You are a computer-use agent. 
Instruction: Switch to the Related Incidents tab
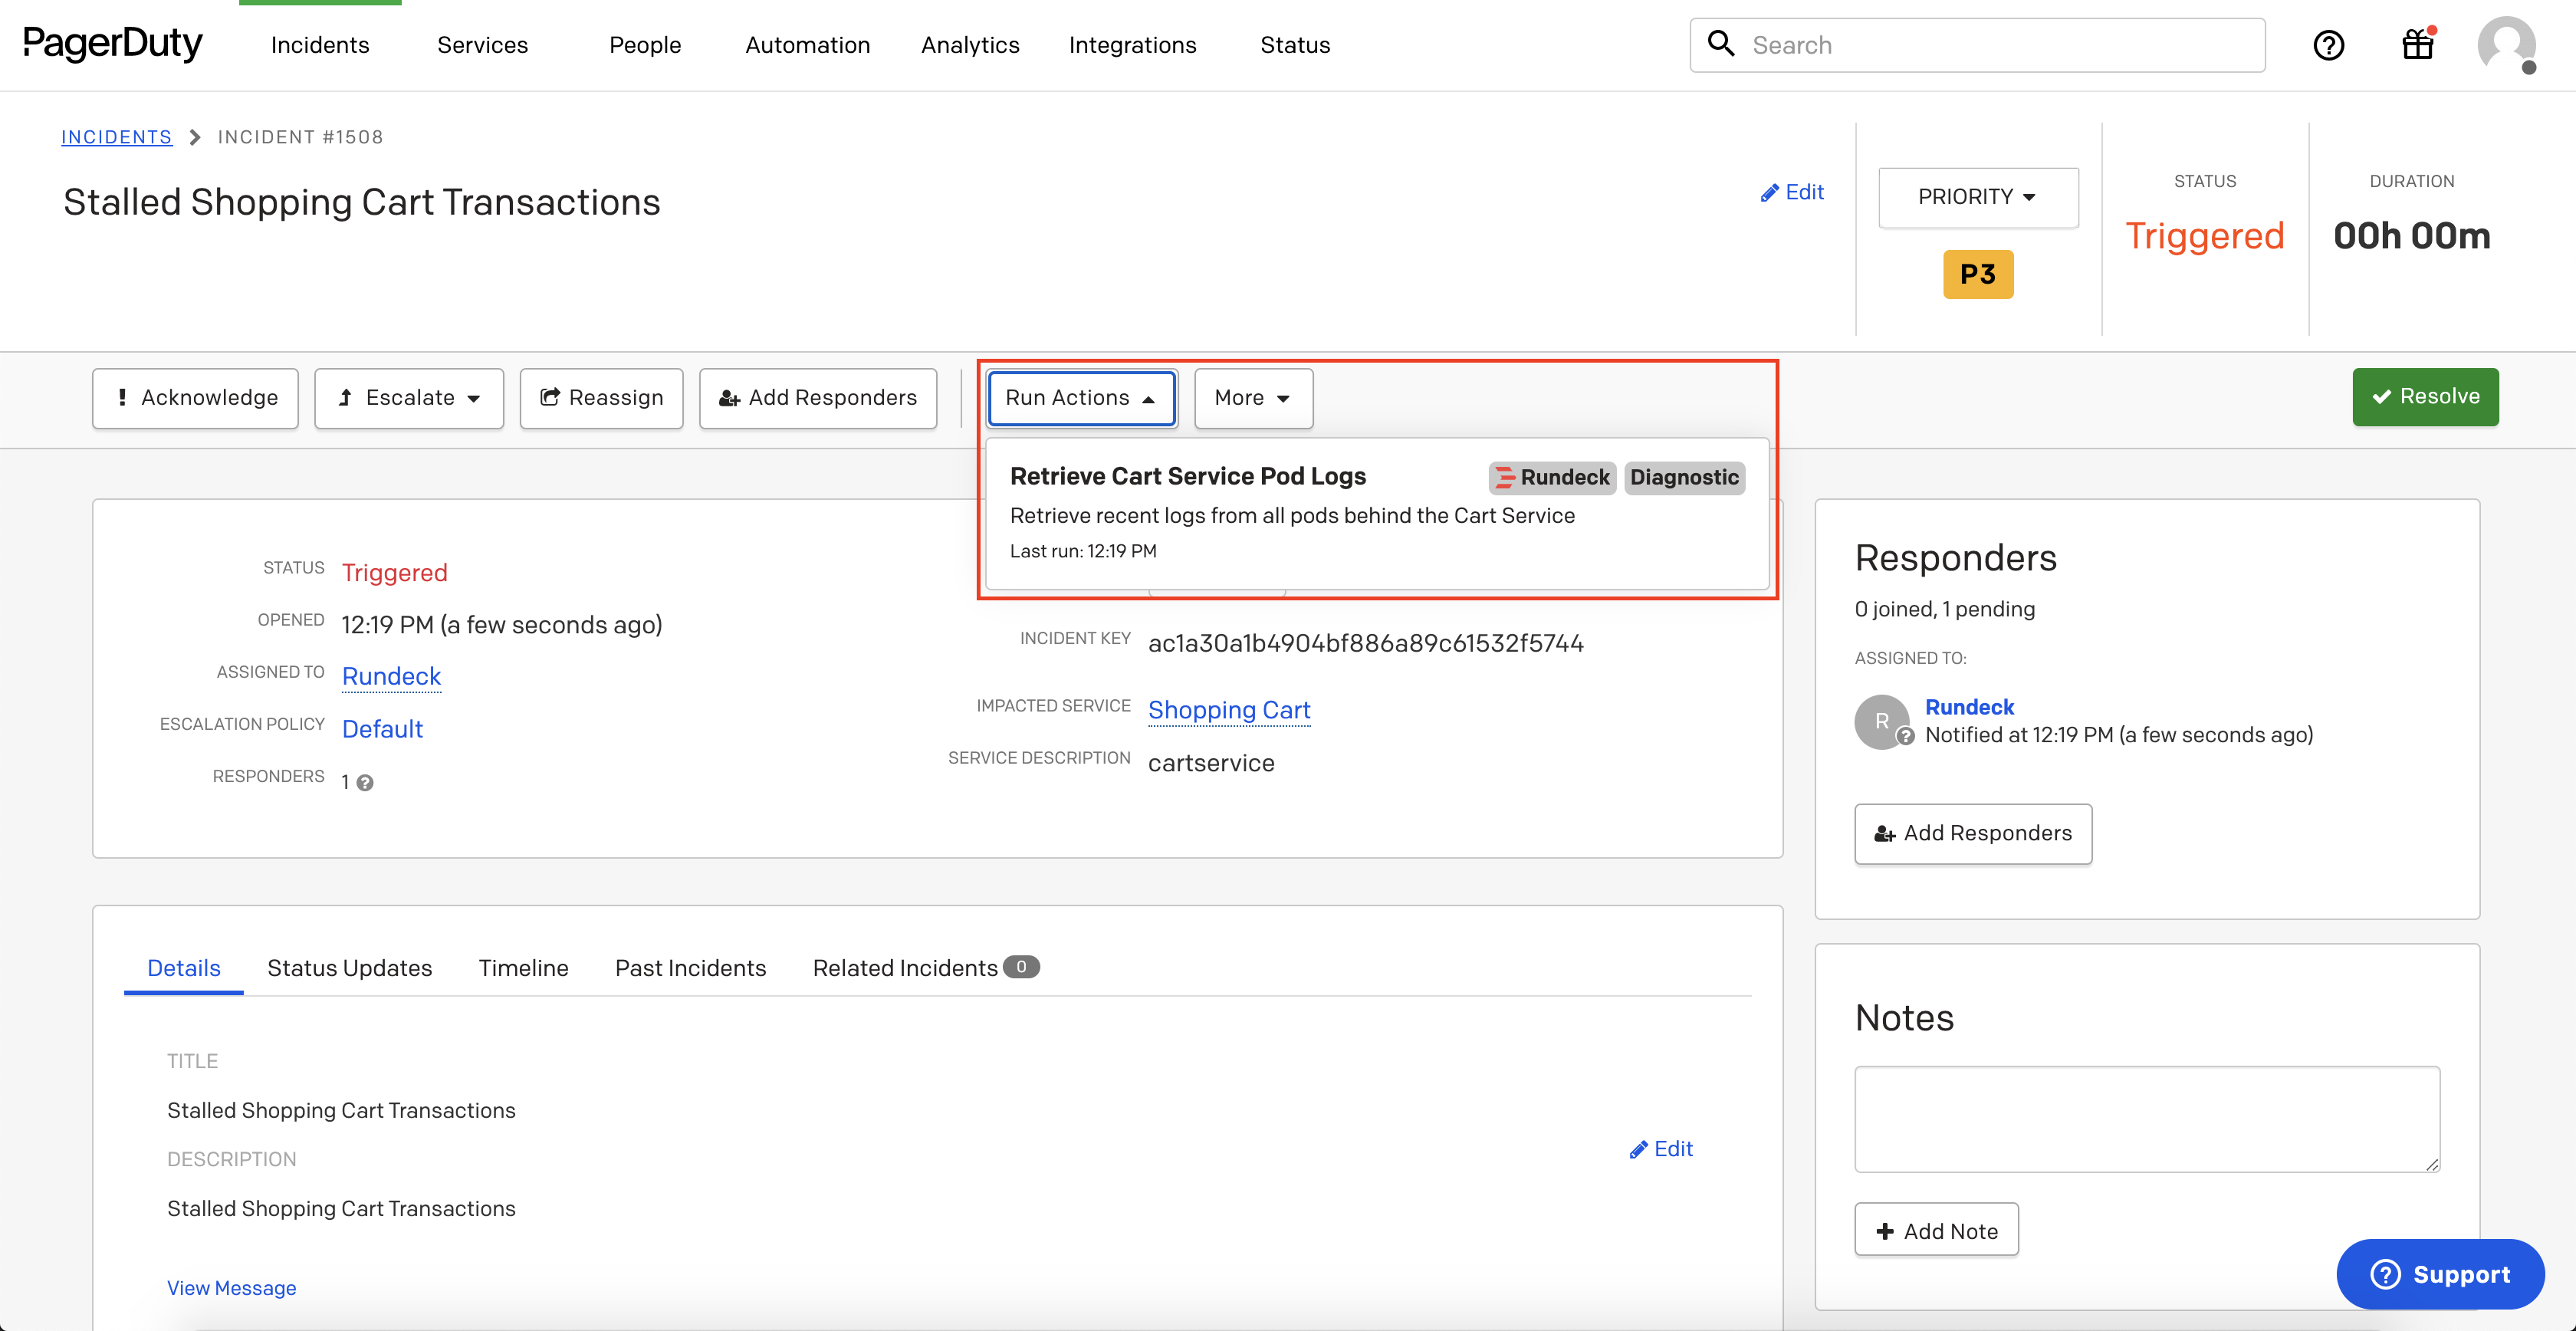926,968
